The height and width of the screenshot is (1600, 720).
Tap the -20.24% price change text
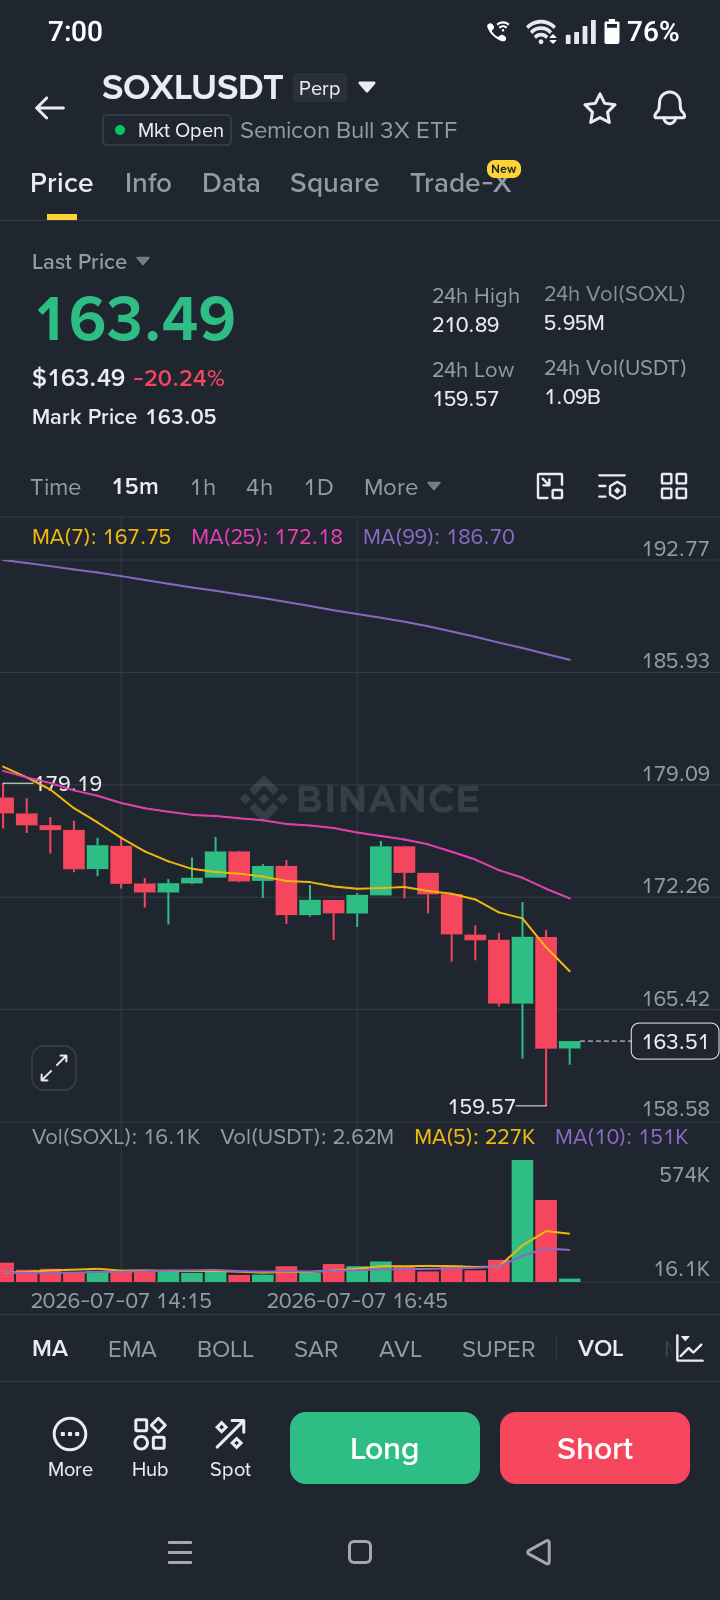tap(179, 378)
